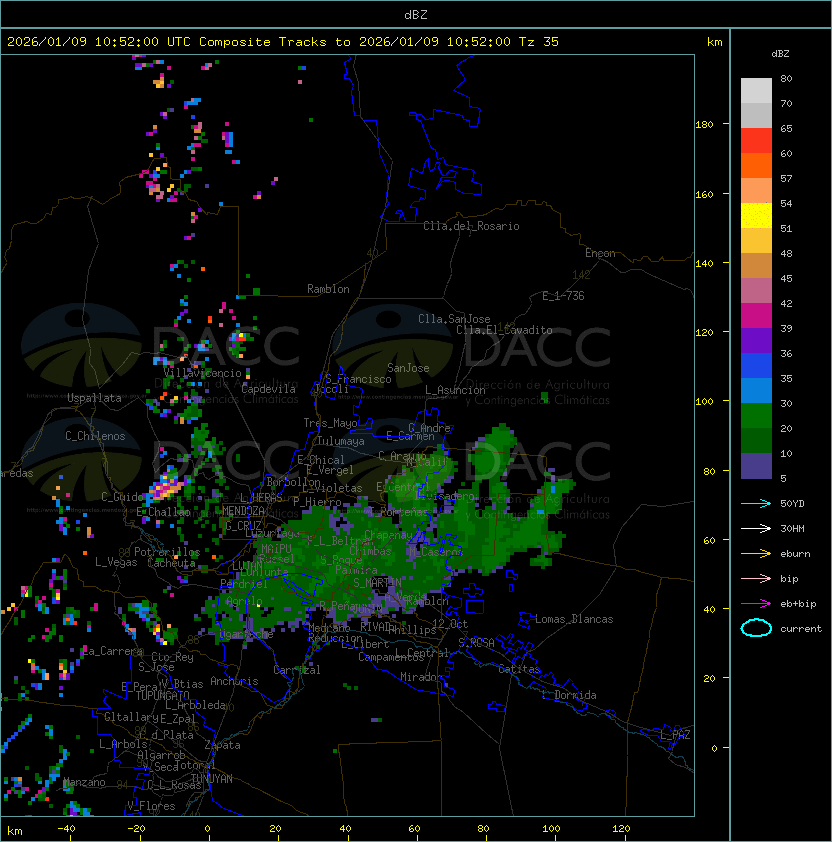Select the red swatch below 65 dBZ

[756, 140]
